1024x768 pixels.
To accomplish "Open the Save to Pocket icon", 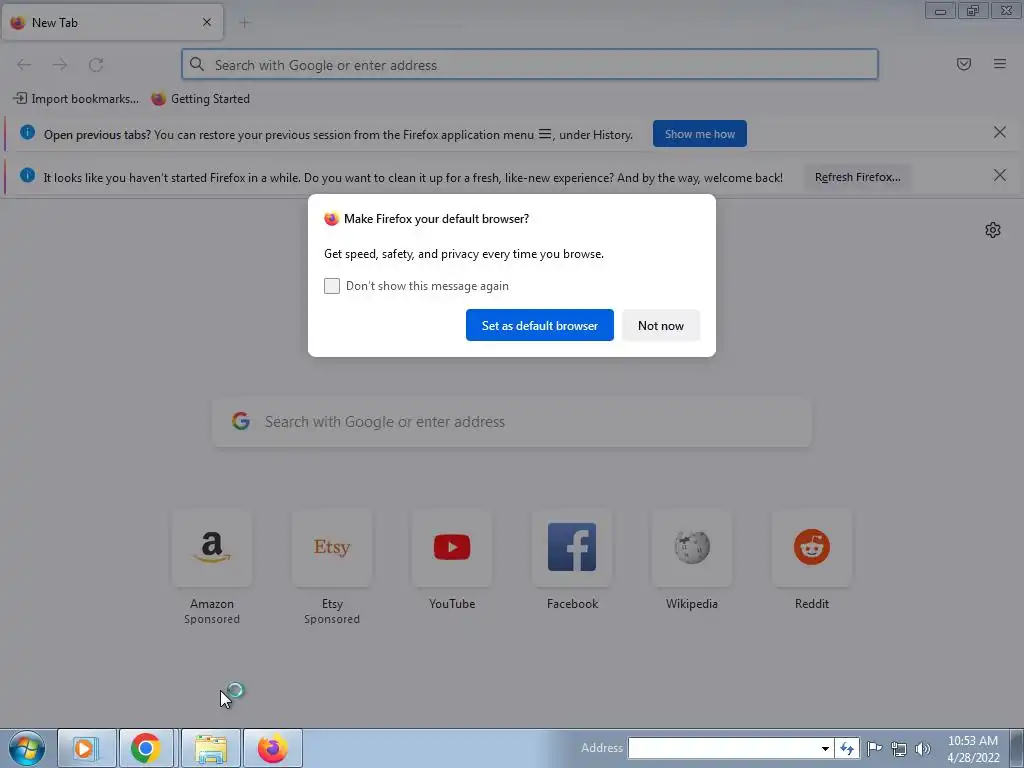I will [x=963, y=64].
